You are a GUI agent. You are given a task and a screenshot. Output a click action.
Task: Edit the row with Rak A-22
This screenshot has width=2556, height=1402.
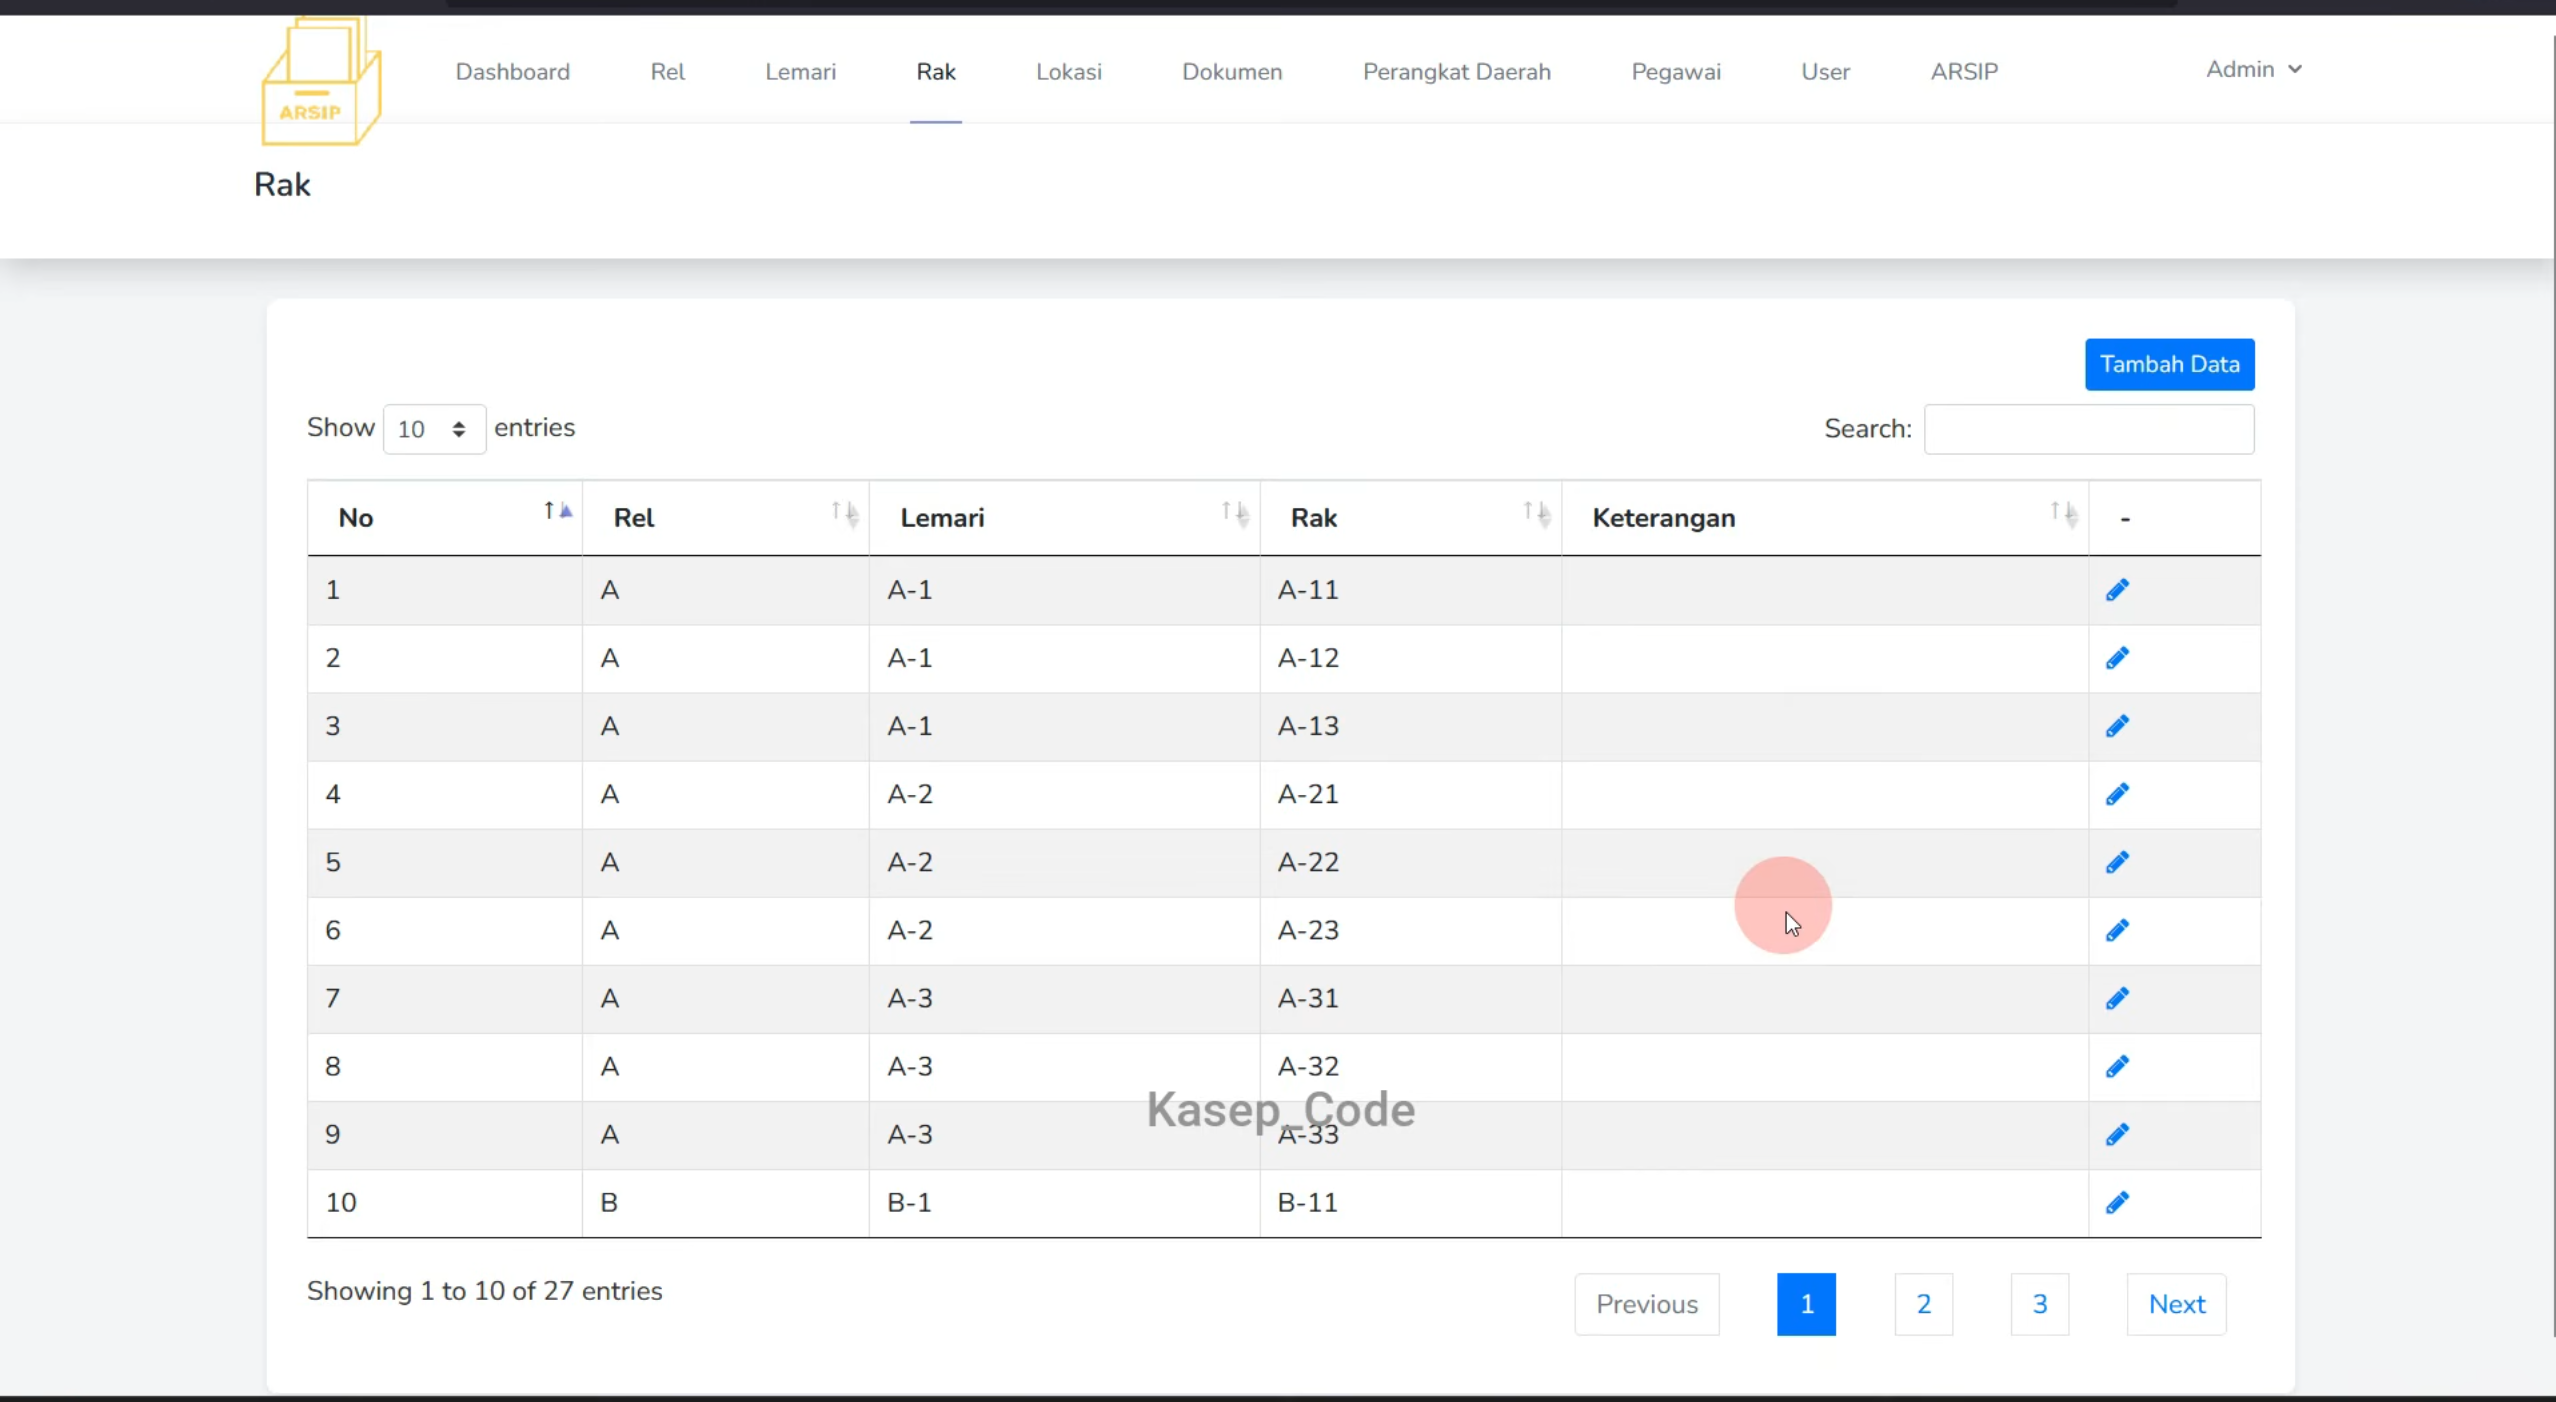click(2117, 862)
